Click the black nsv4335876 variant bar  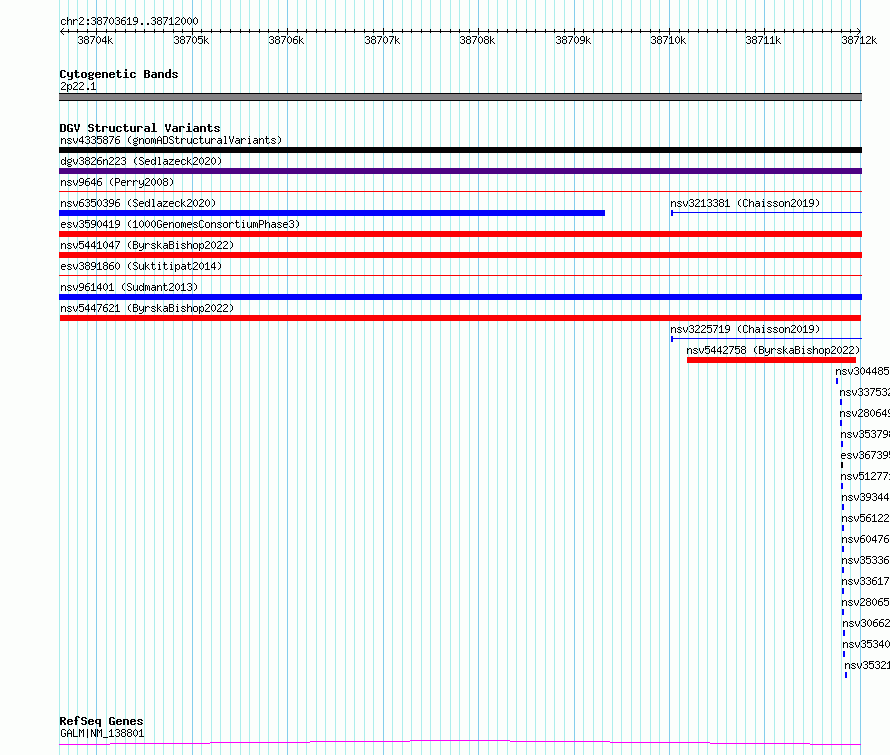pos(460,150)
